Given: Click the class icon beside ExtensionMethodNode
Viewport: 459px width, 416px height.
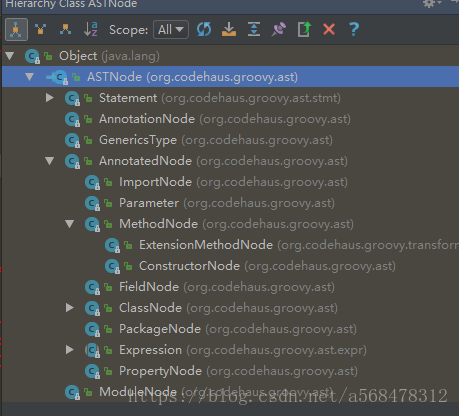Looking at the screenshot, I should [112, 245].
